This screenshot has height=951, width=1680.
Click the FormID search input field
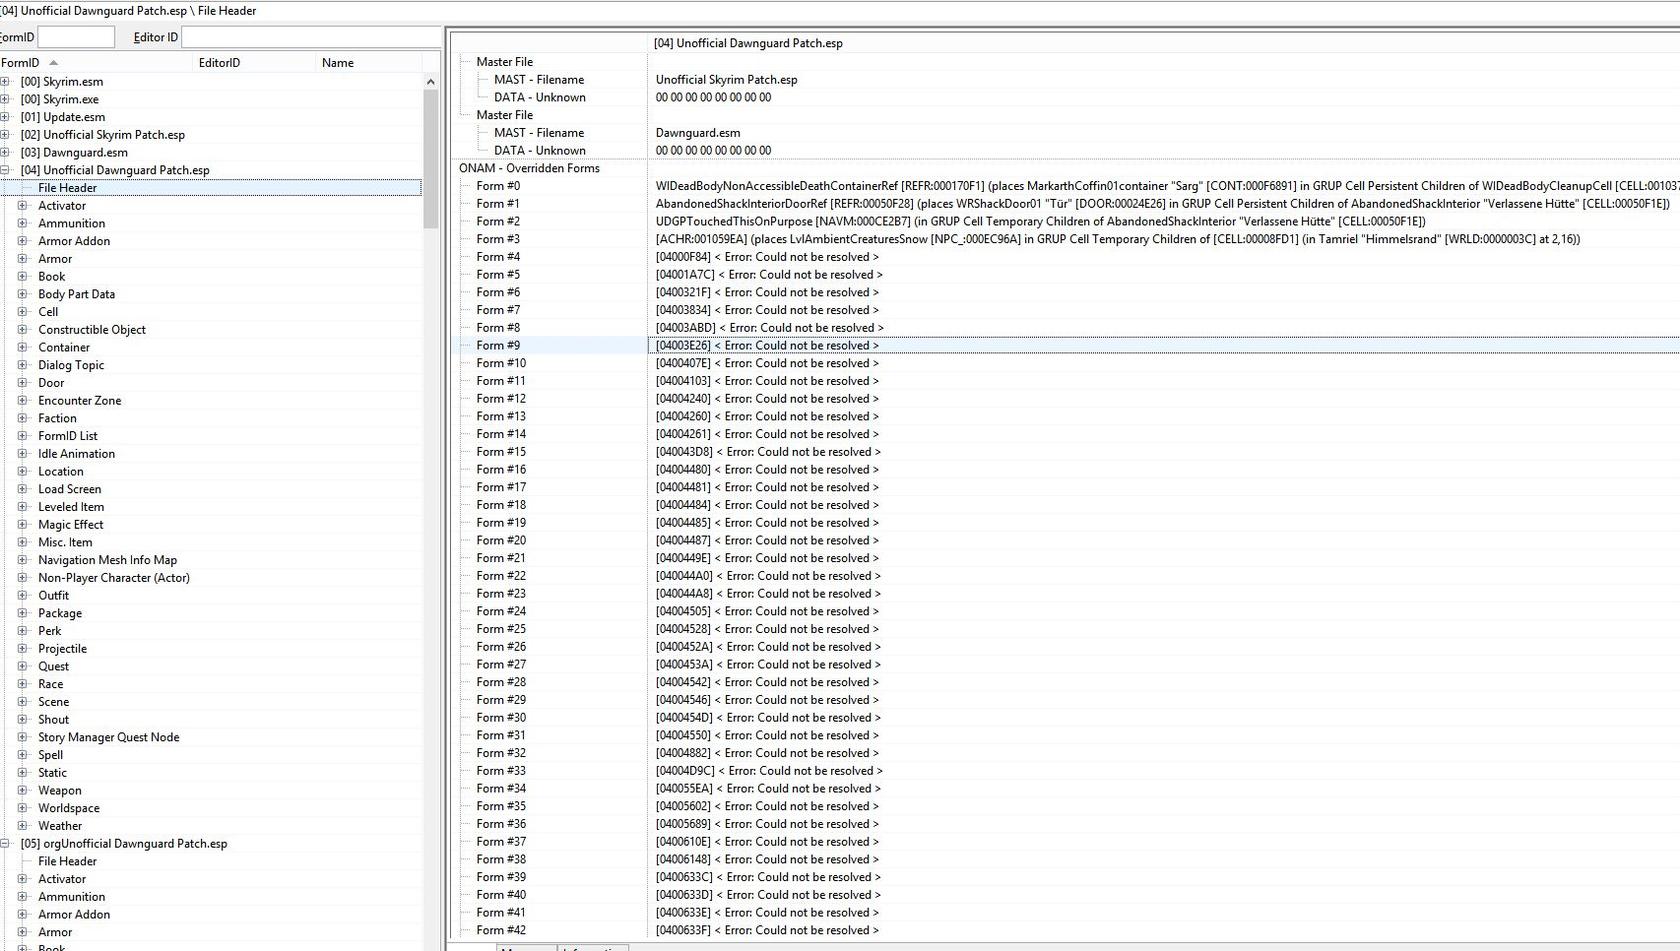point(76,37)
